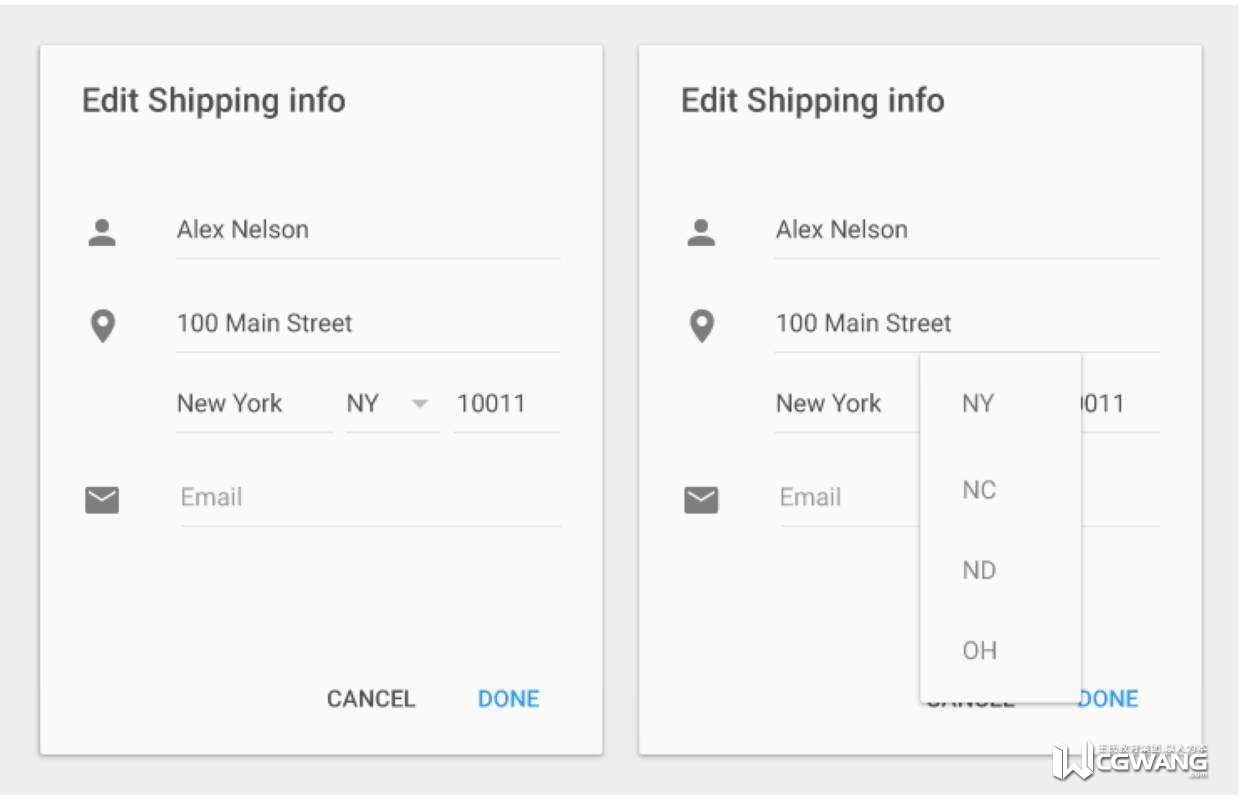
Task: Click the person icon in left dialog
Action: (x=102, y=232)
